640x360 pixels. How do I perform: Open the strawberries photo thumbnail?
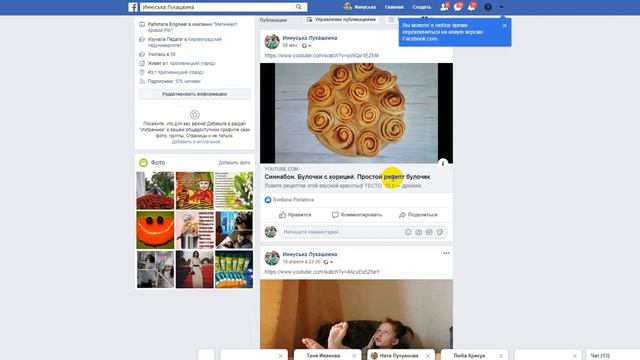[155, 191]
